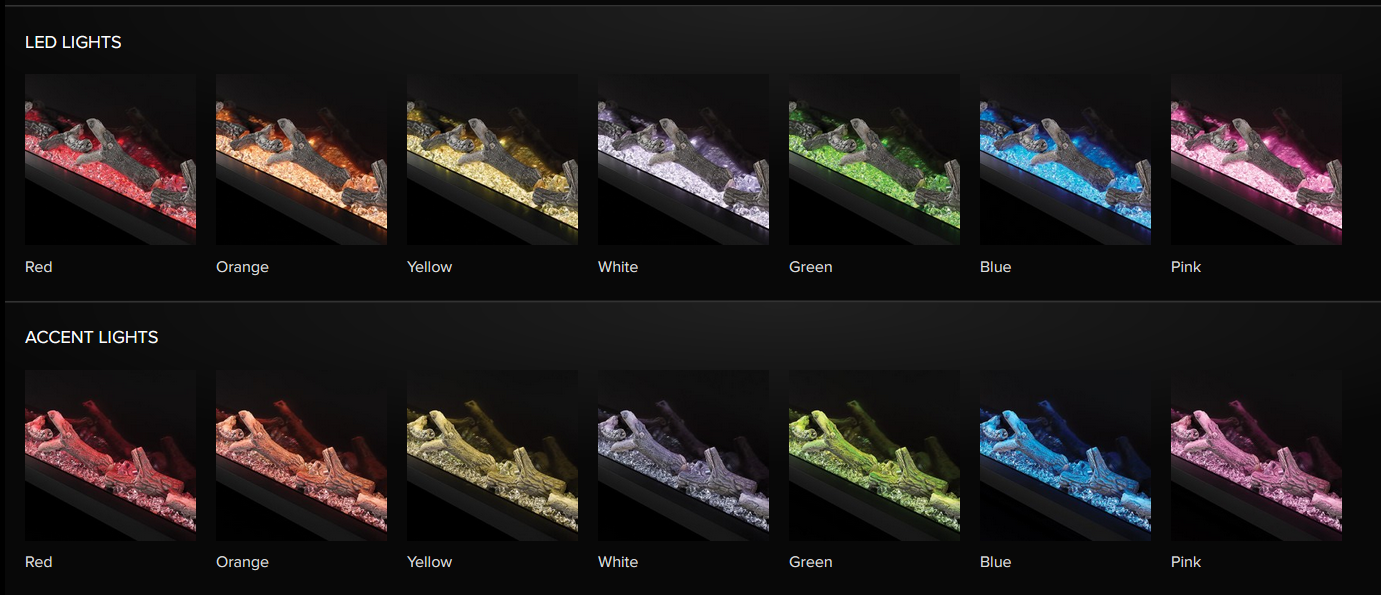Click the ACCENT LIGHTS section heading
Screen dimensions: 1381x595
(x=91, y=337)
